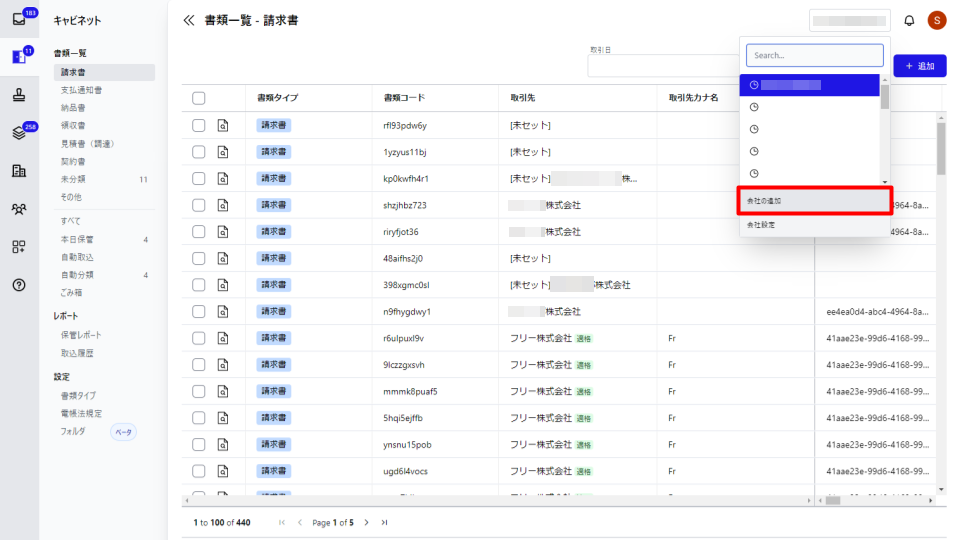Collapse sidebar with double chevron icon

coord(189,20)
